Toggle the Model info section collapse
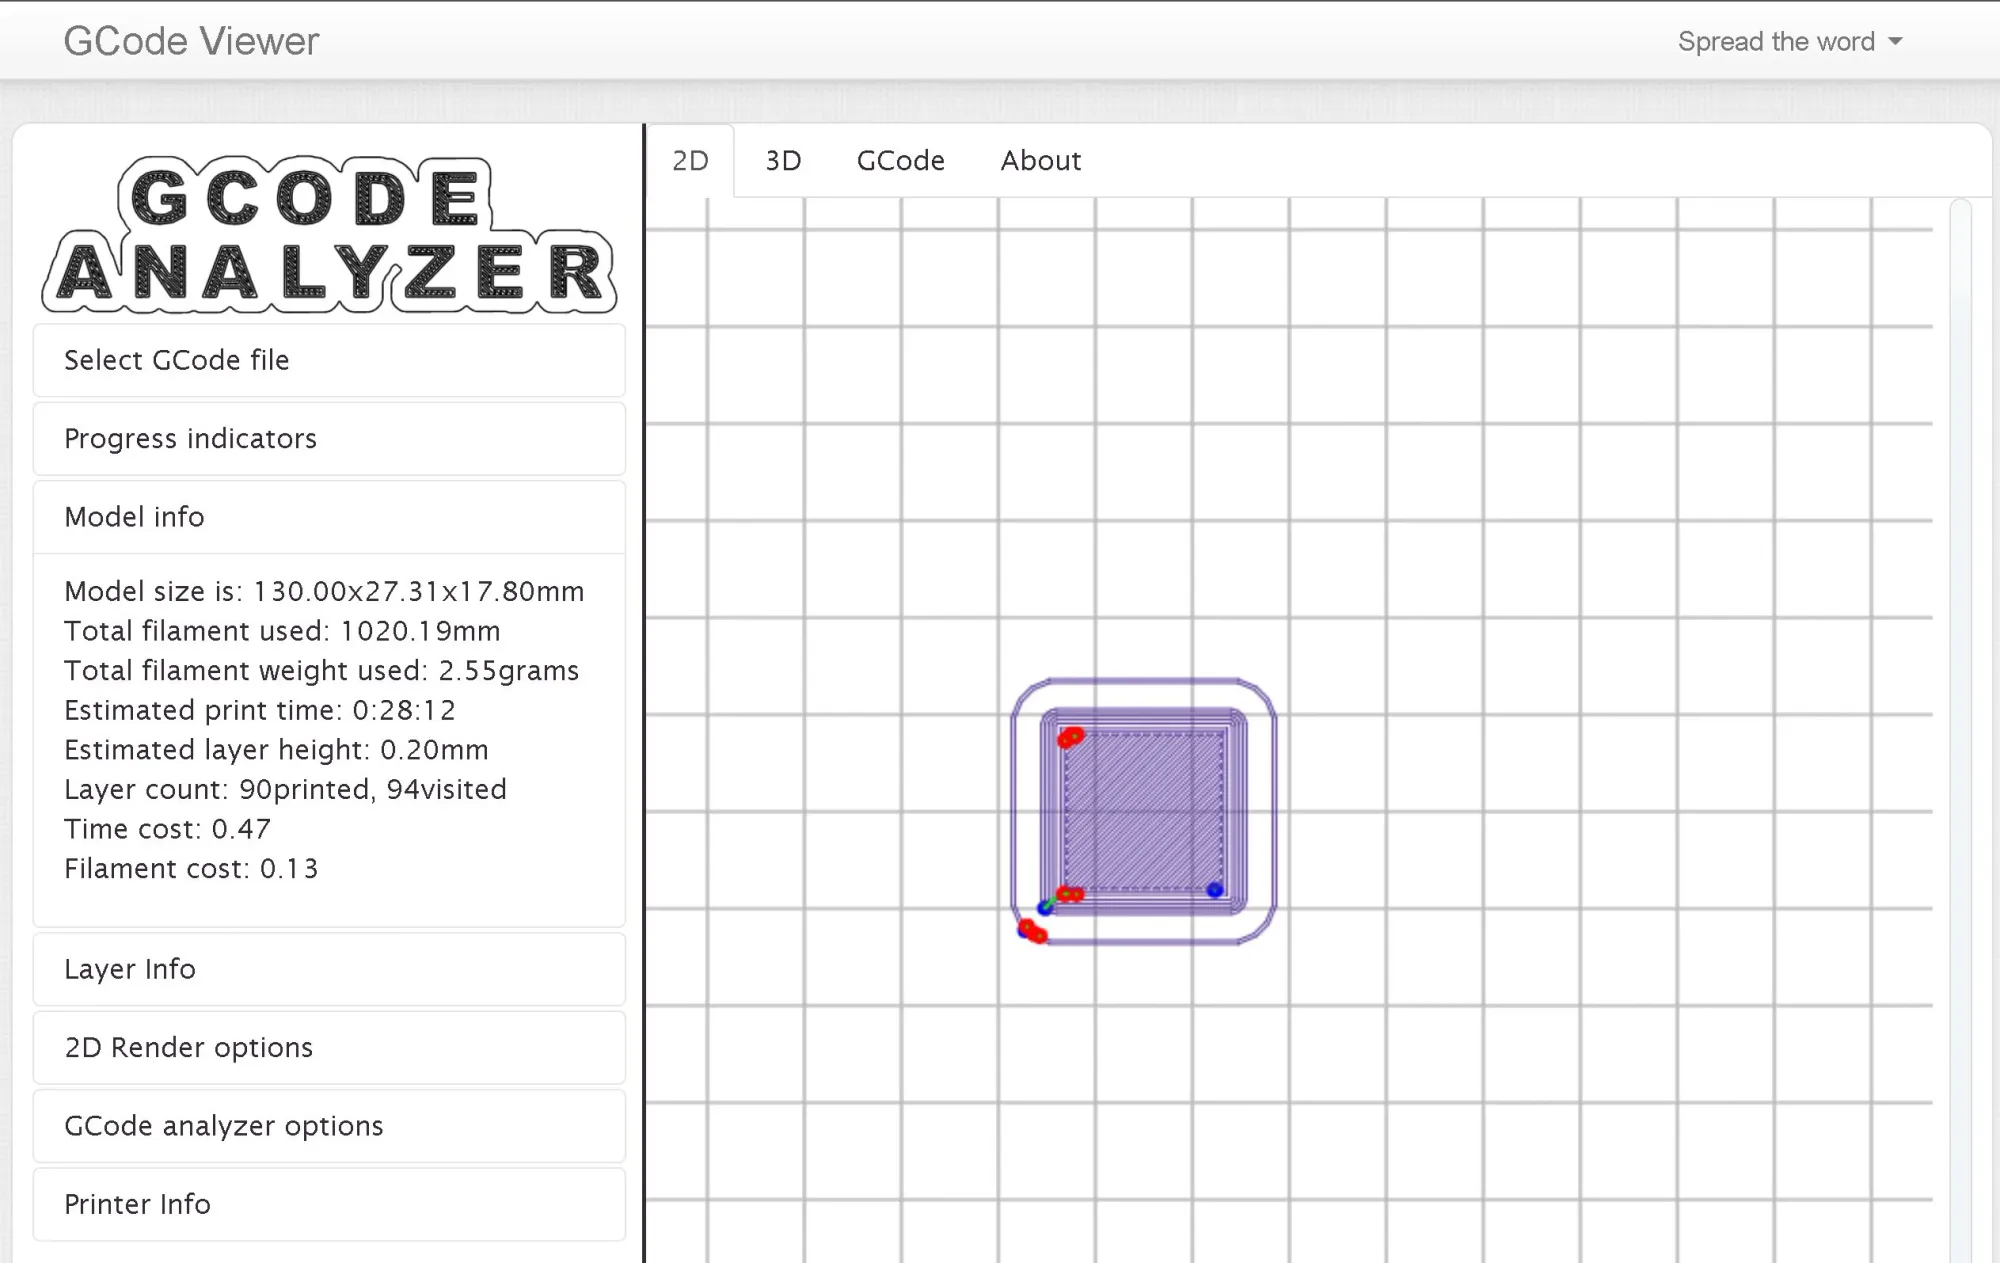Viewport: 2000px width, 1263px height. [134, 517]
